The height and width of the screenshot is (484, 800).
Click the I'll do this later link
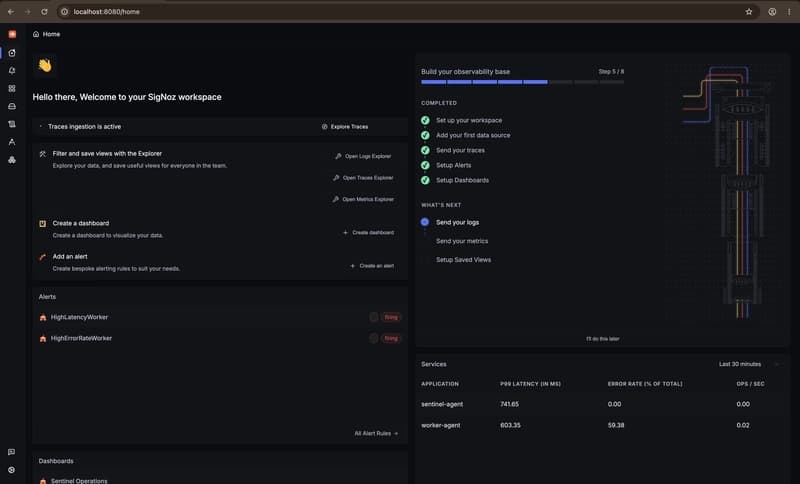603,339
